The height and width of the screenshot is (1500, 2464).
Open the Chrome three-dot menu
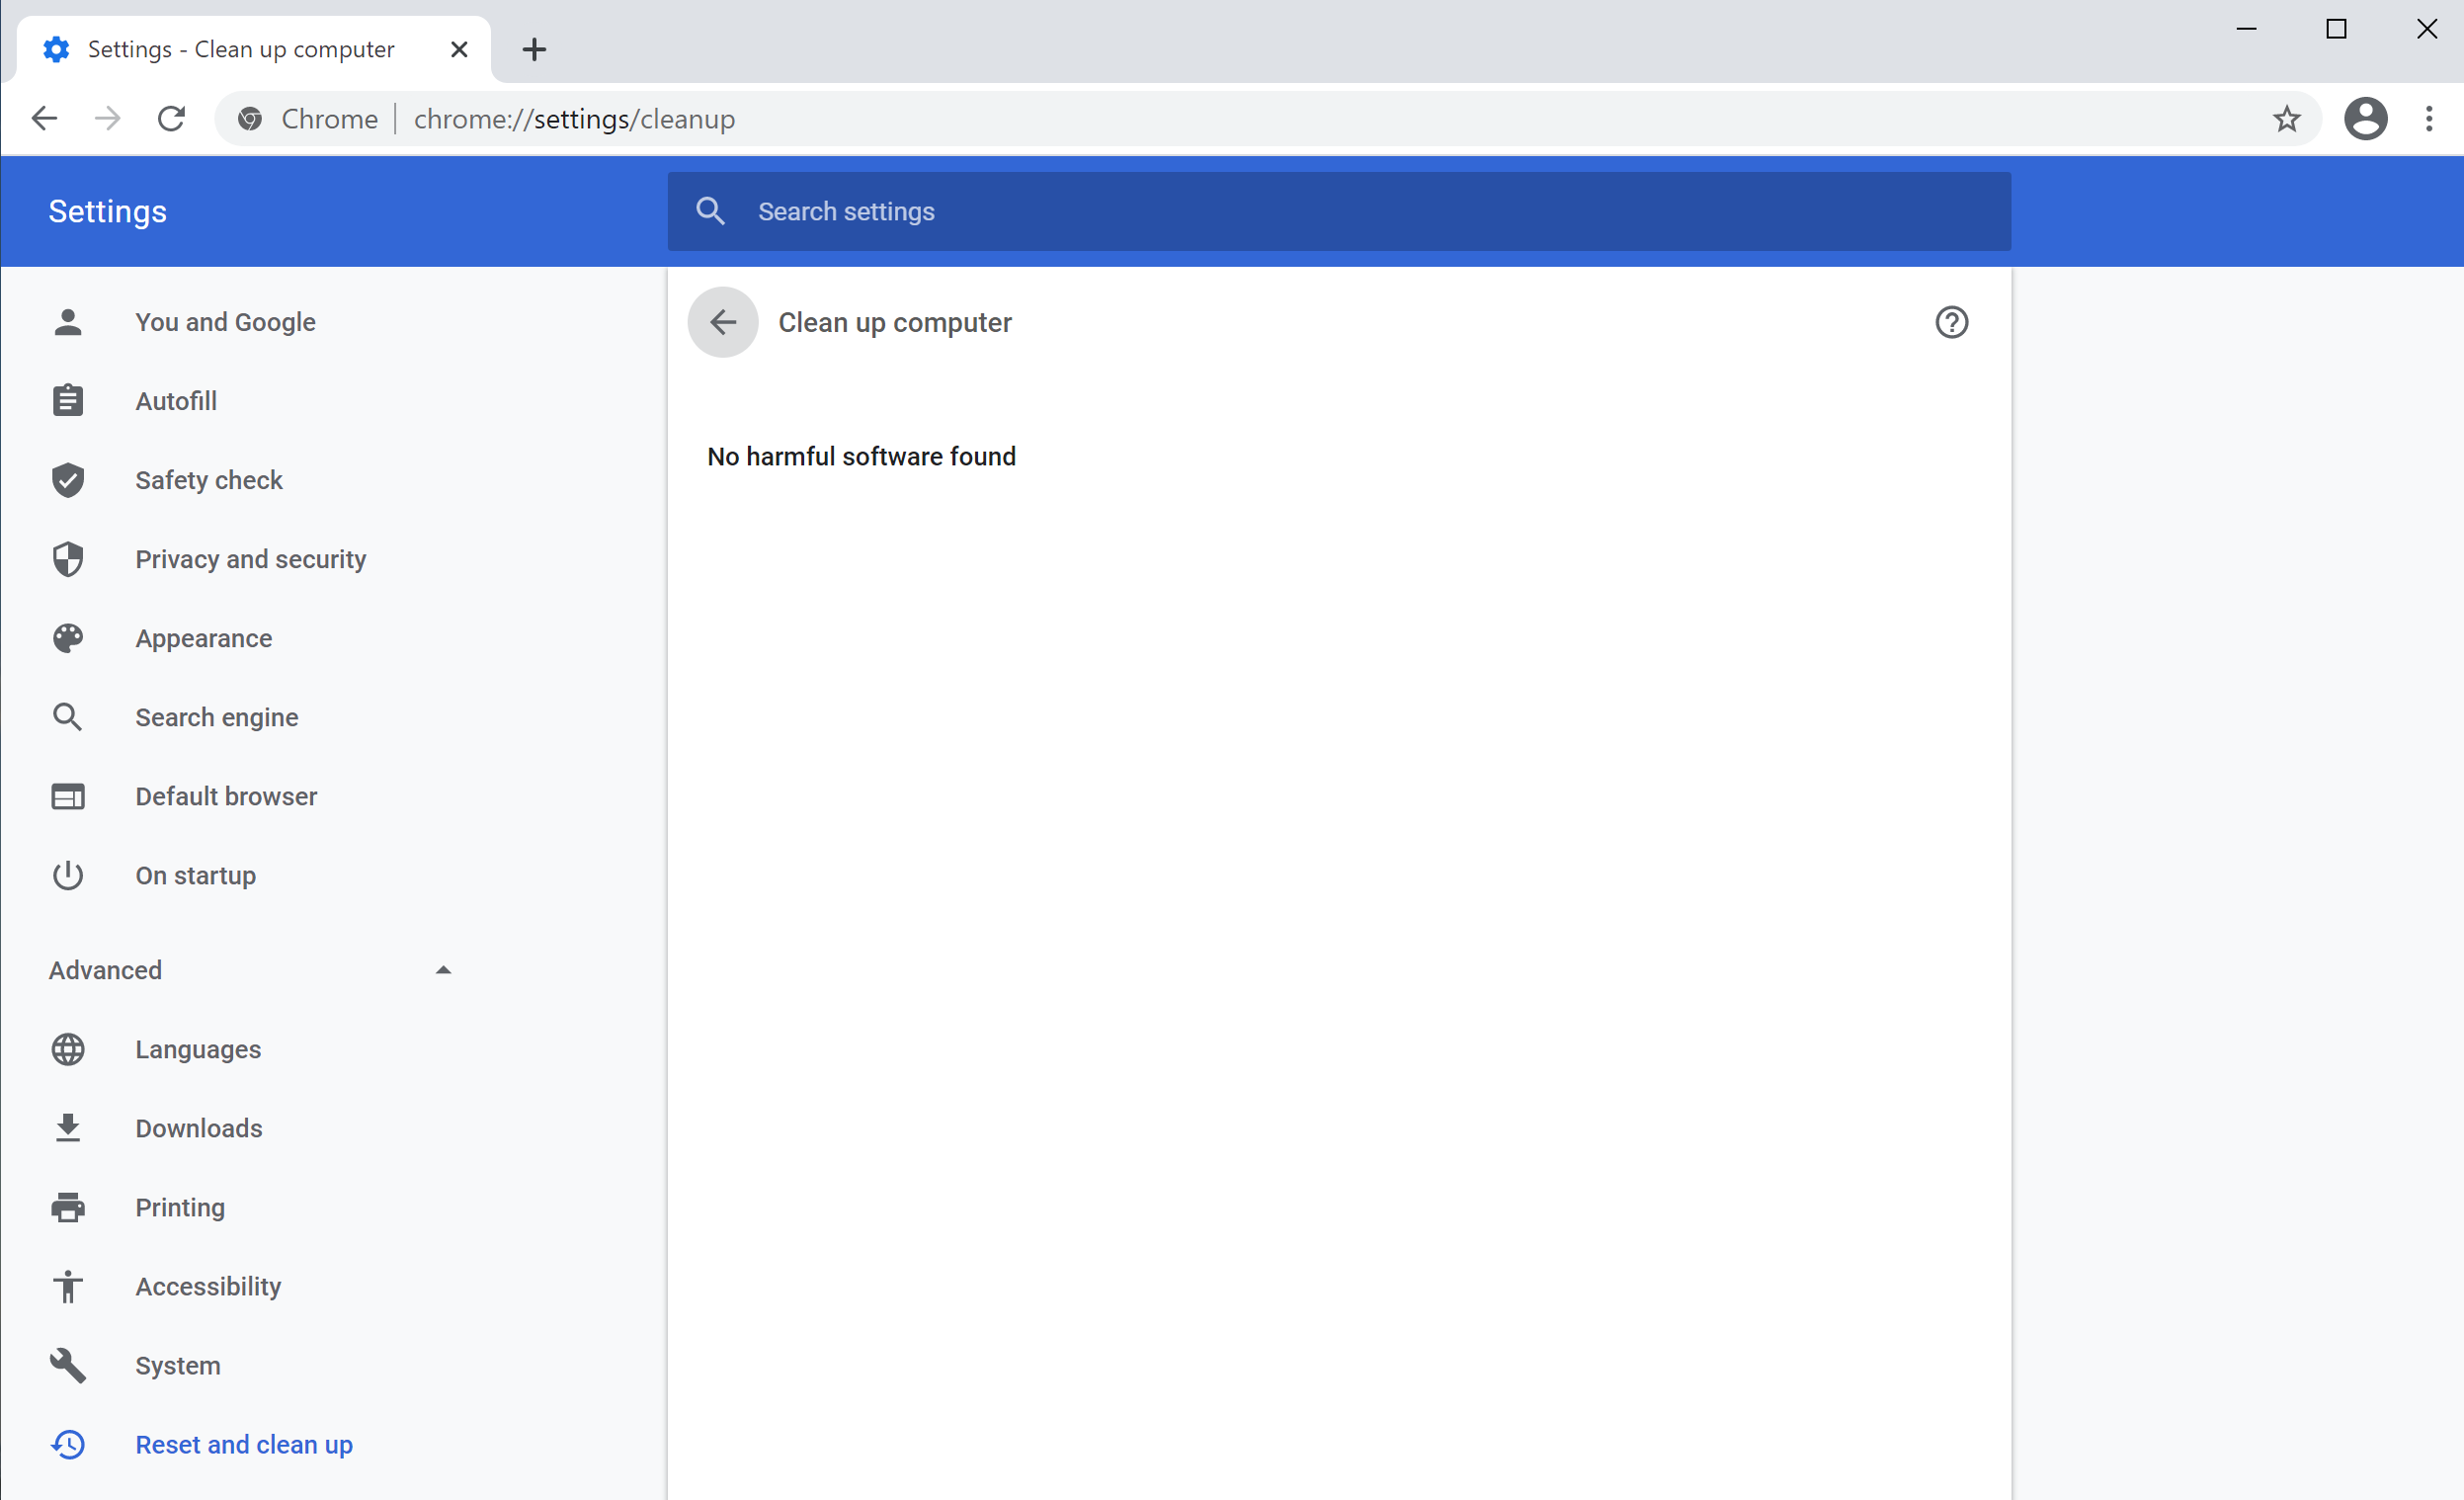coord(2429,118)
